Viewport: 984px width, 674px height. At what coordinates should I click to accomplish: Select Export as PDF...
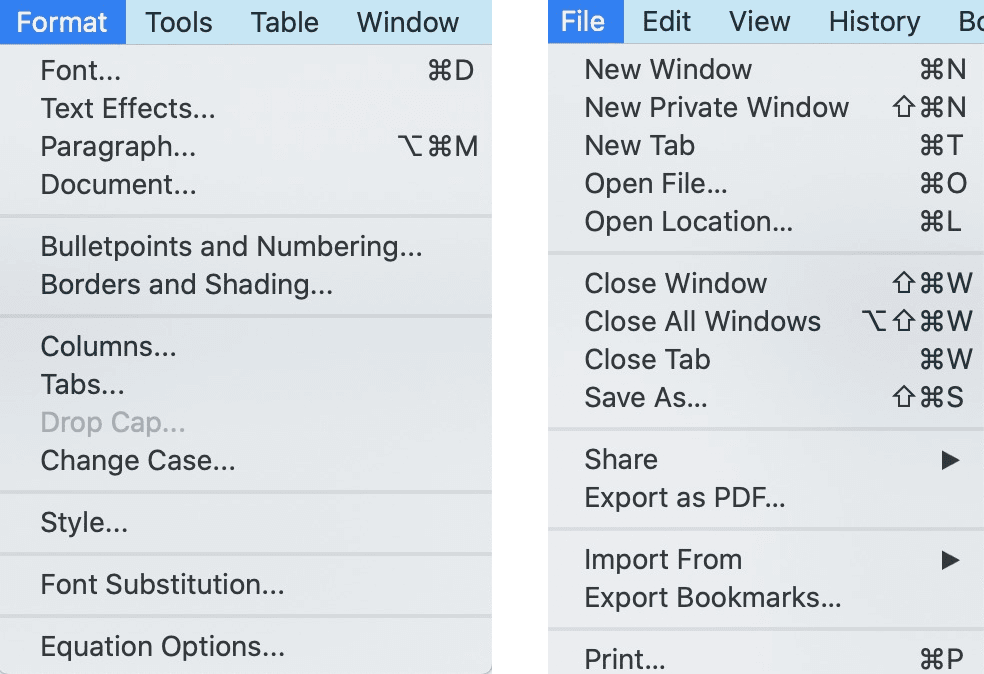pyautogui.click(x=684, y=497)
